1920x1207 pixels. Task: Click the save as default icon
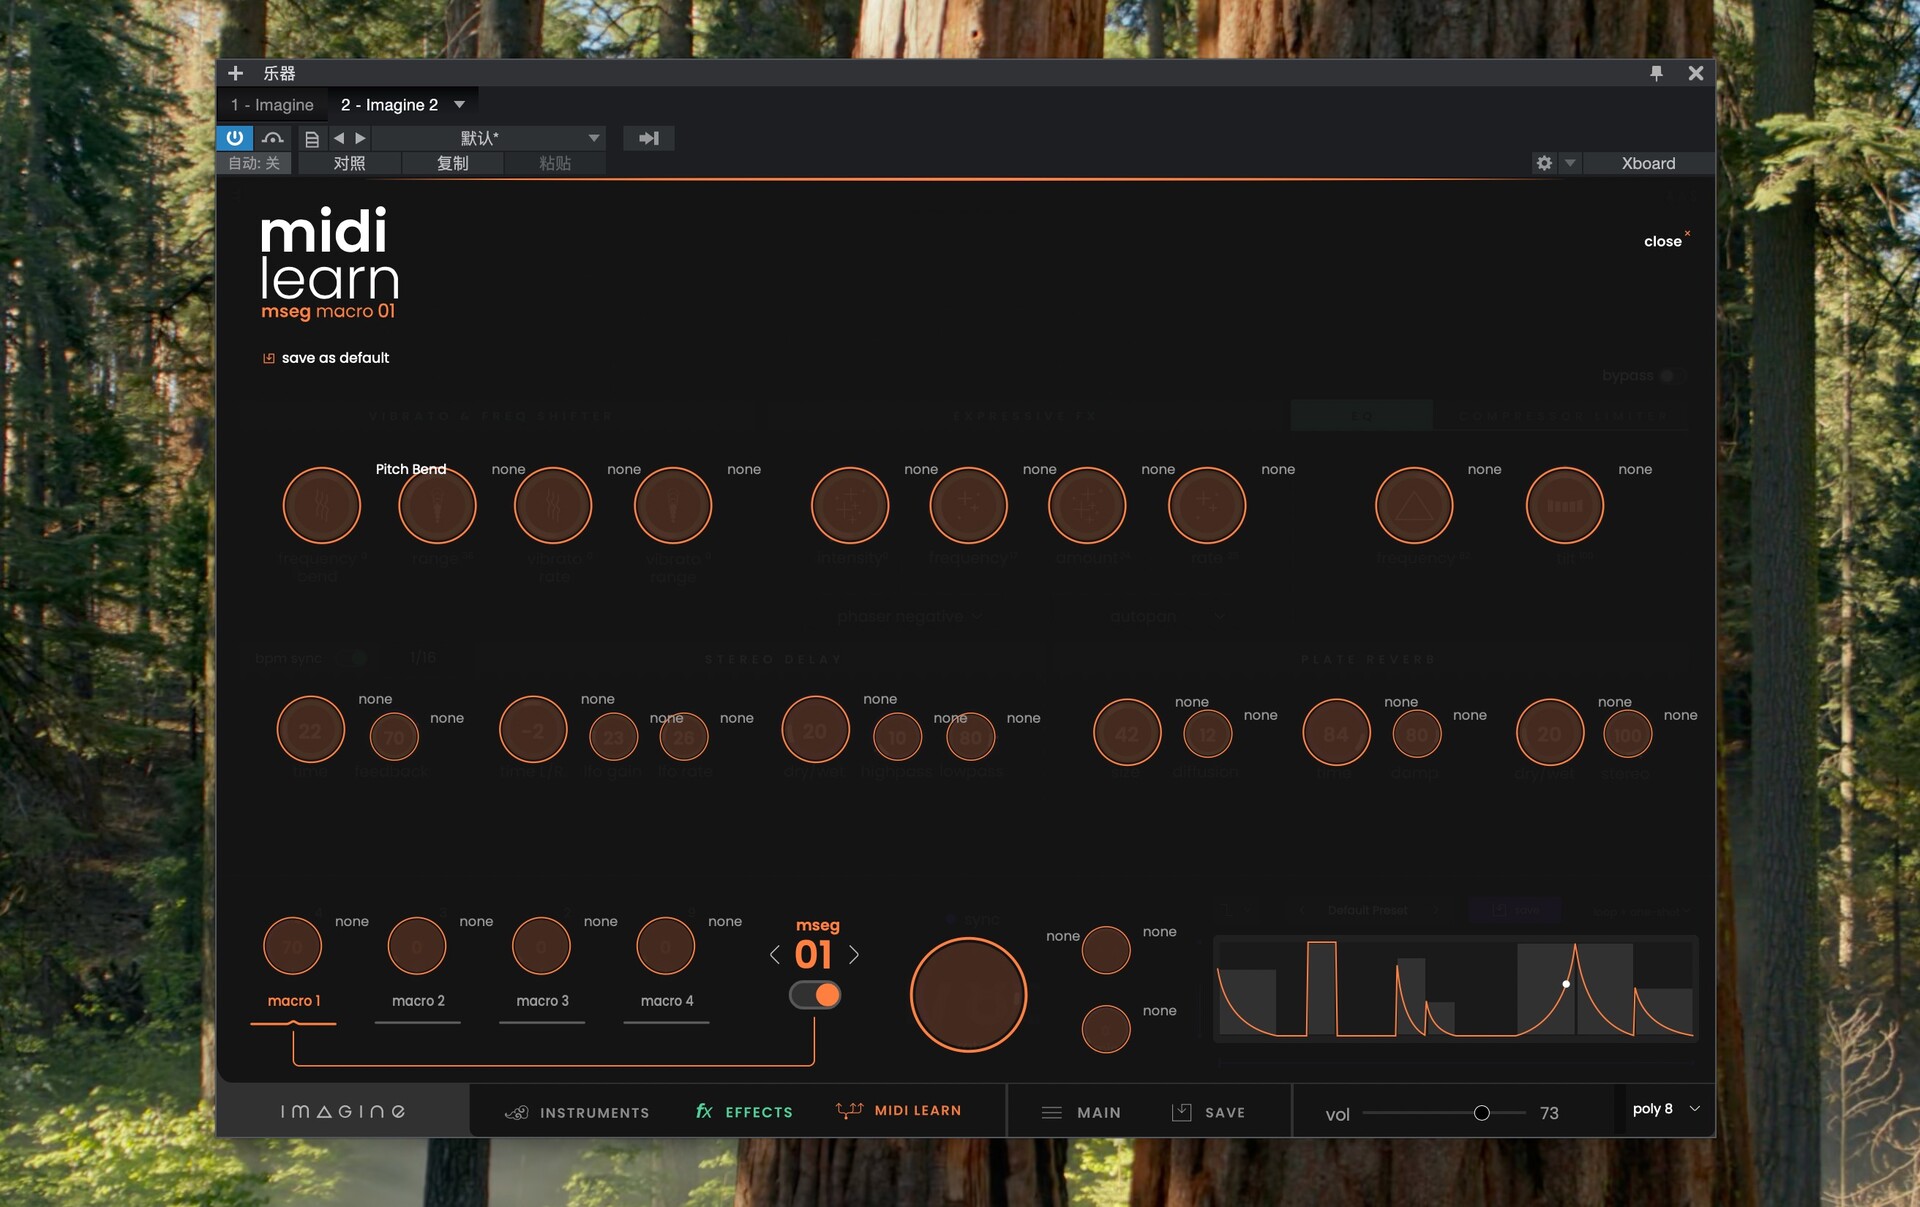coord(269,358)
